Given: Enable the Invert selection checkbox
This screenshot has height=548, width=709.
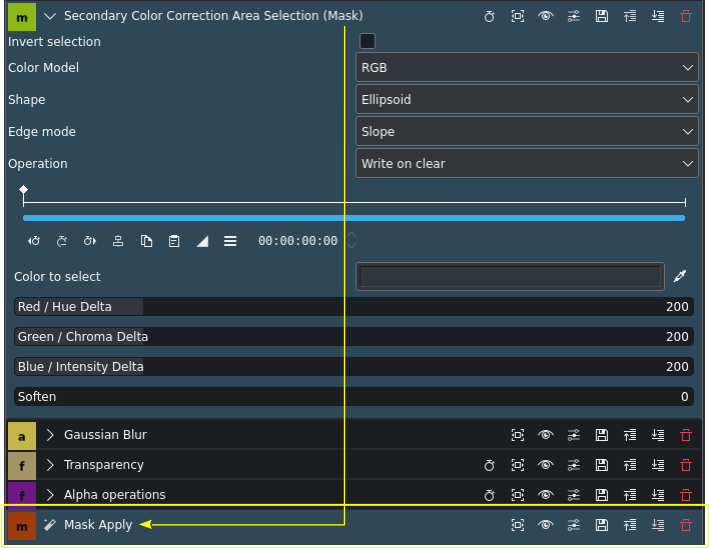Looking at the screenshot, I should [x=367, y=41].
